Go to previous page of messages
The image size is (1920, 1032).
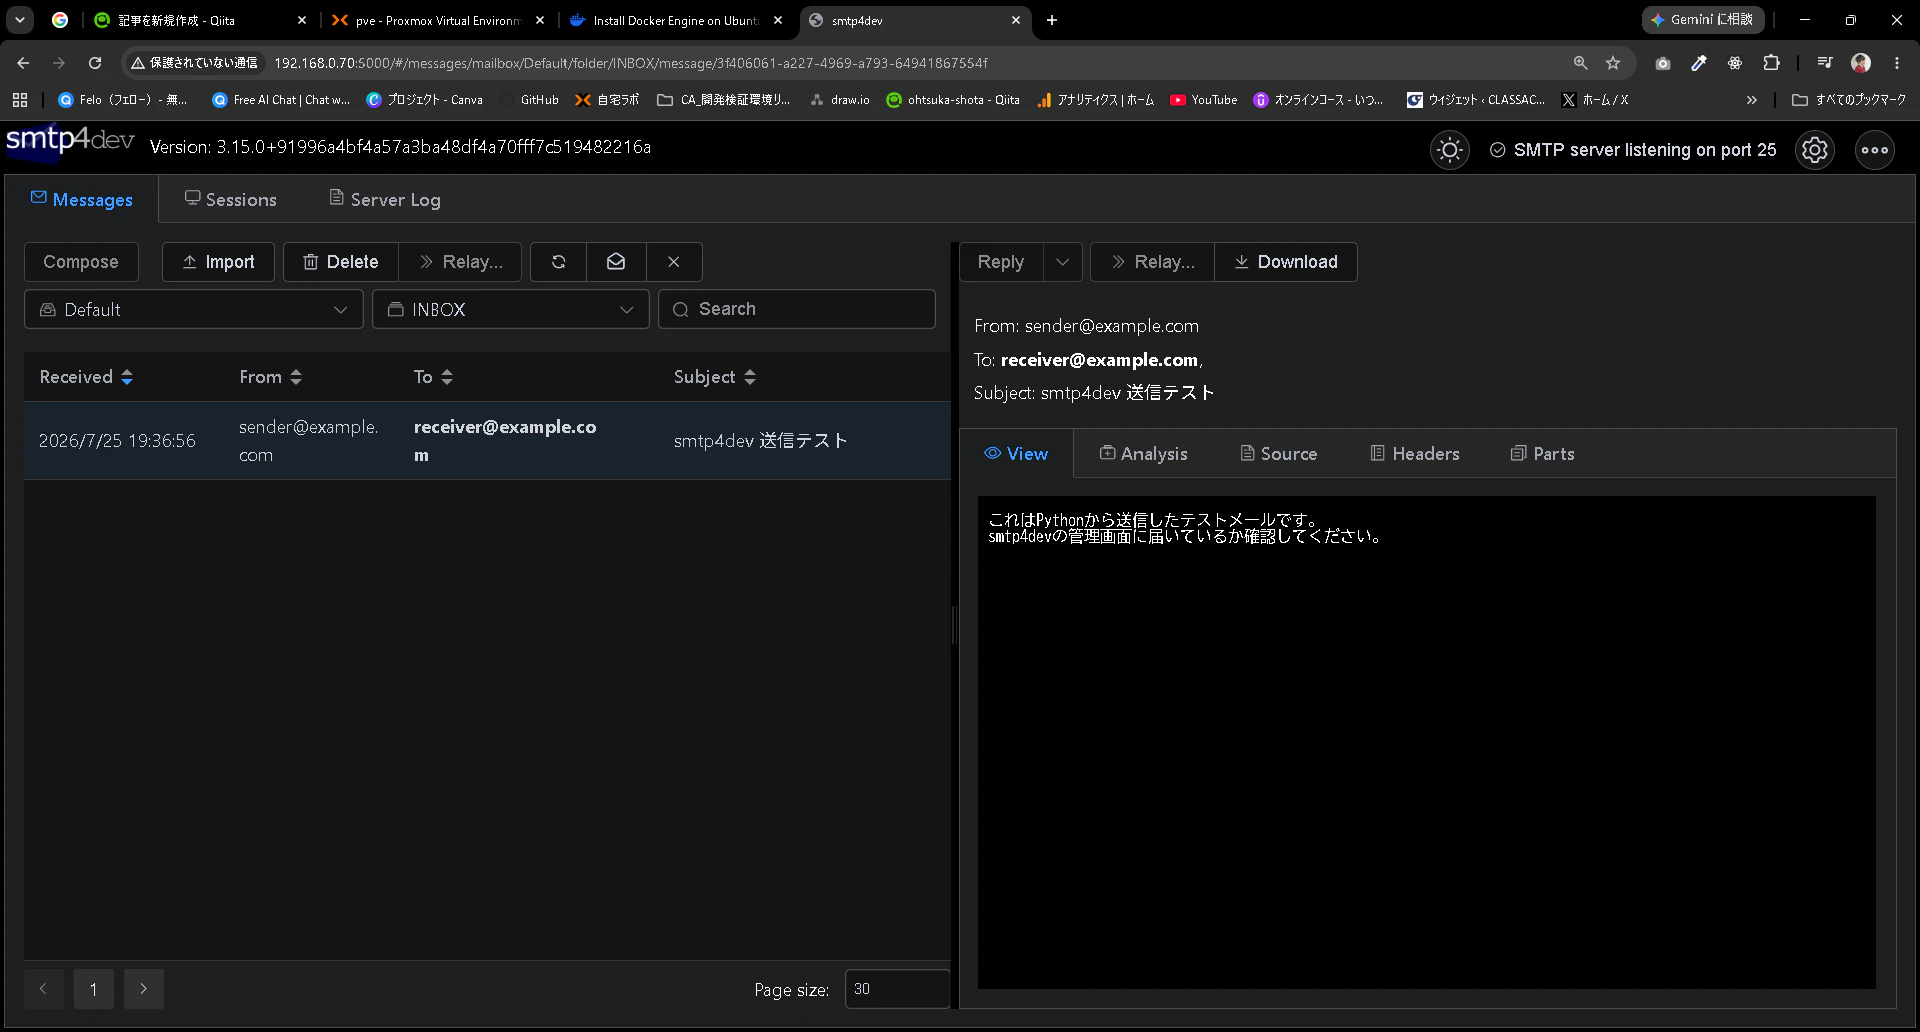coord(44,989)
